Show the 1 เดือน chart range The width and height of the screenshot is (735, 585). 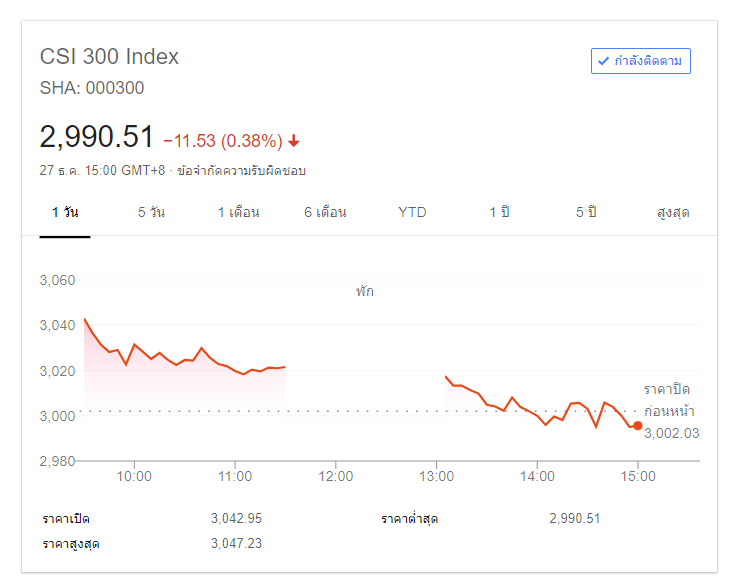tap(239, 213)
